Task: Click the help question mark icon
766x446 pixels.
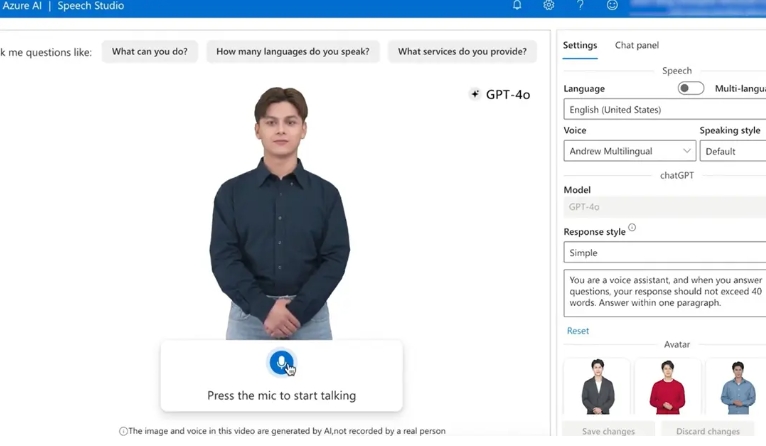Action: pos(580,6)
